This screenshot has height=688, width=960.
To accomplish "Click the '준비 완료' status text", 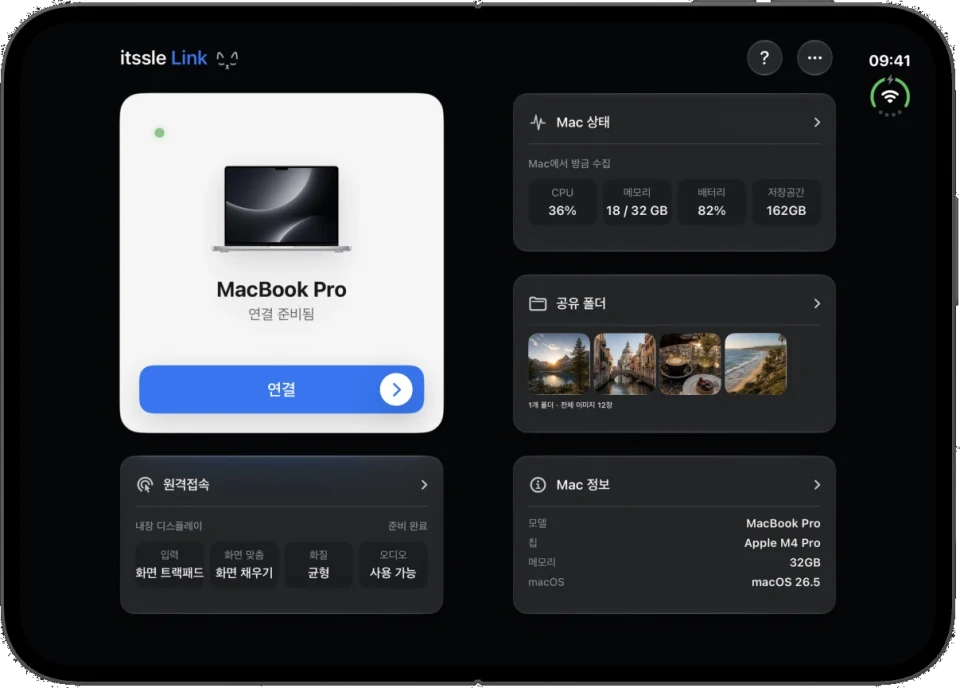I will click(408, 526).
